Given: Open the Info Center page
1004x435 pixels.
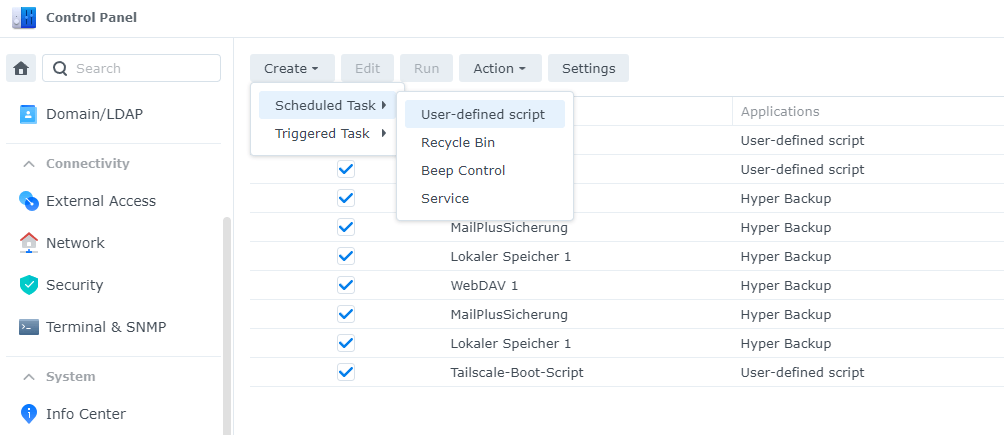Looking at the screenshot, I should (86, 414).
